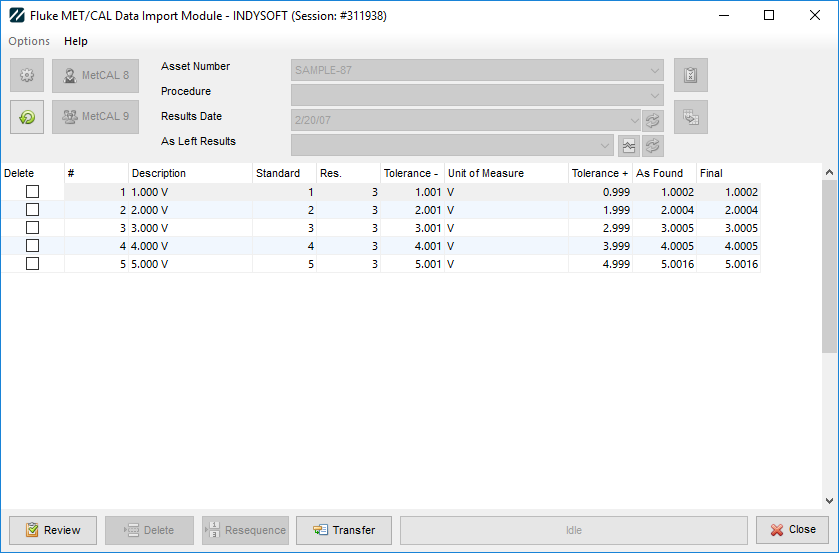Click the copy-results icon below the clipboard
This screenshot has width=839, height=553.
(x=690, y=117)
